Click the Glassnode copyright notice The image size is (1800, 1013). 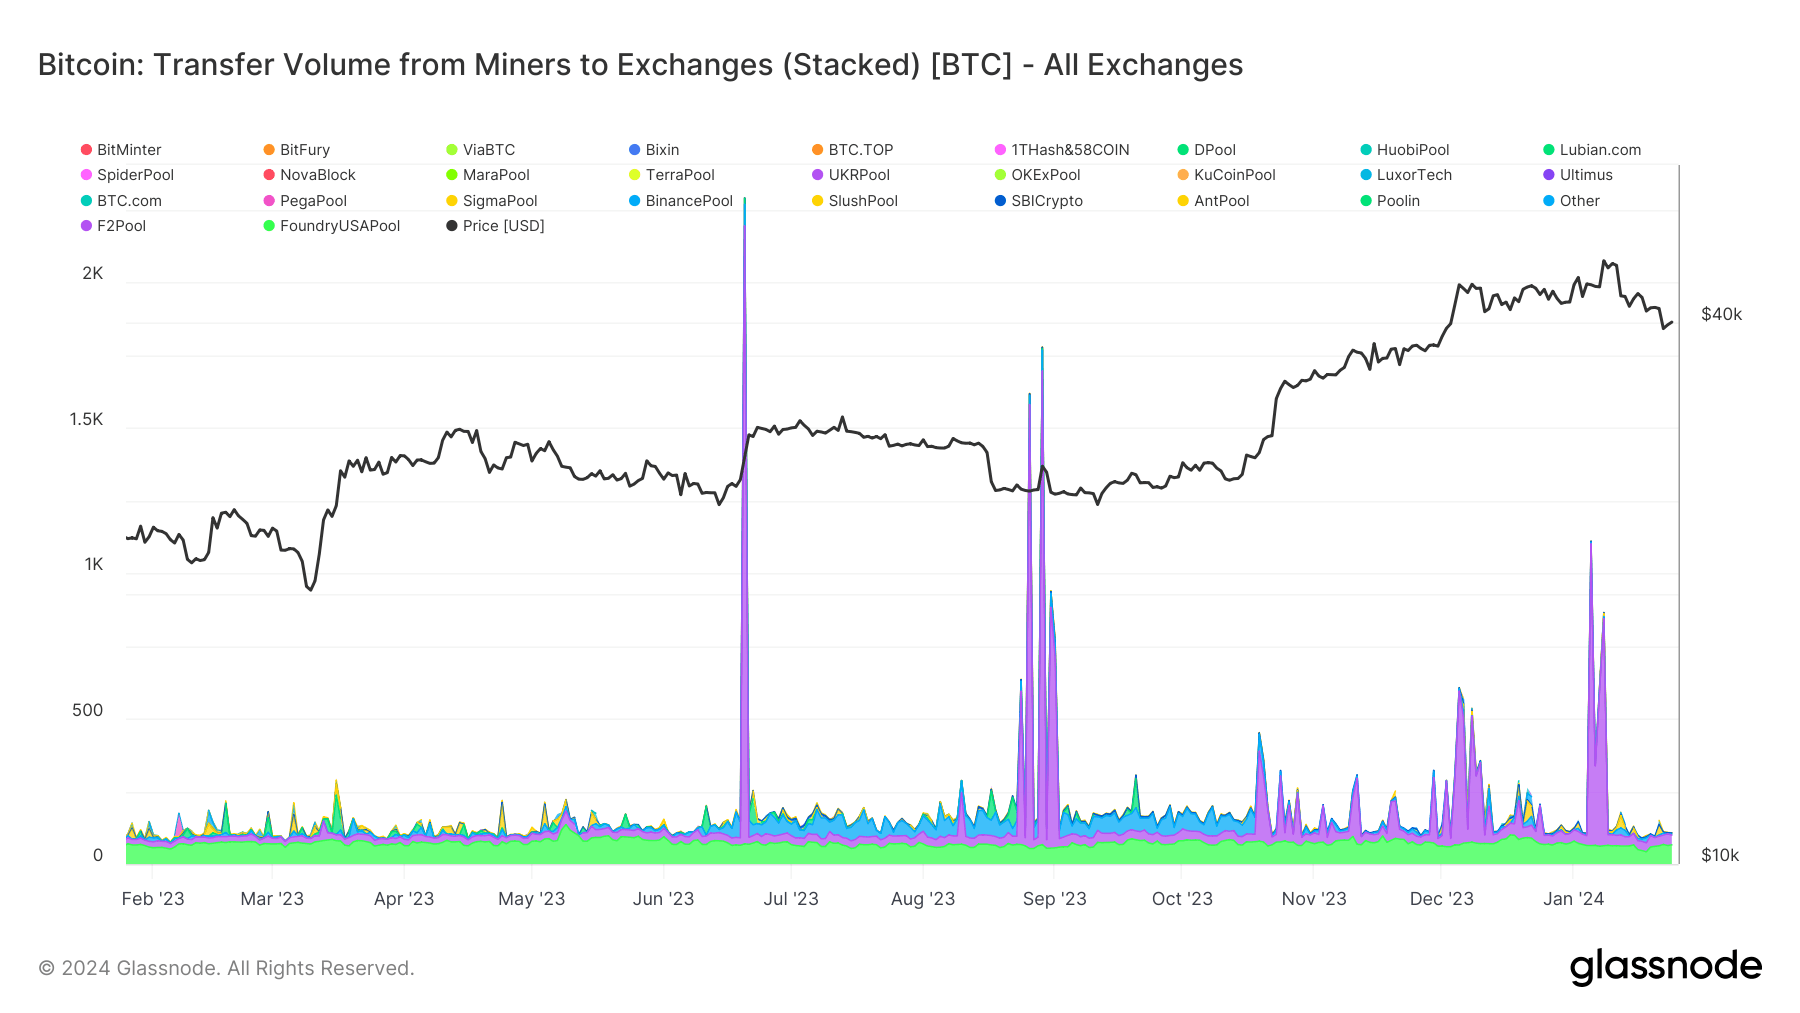[x=226, y=968]
